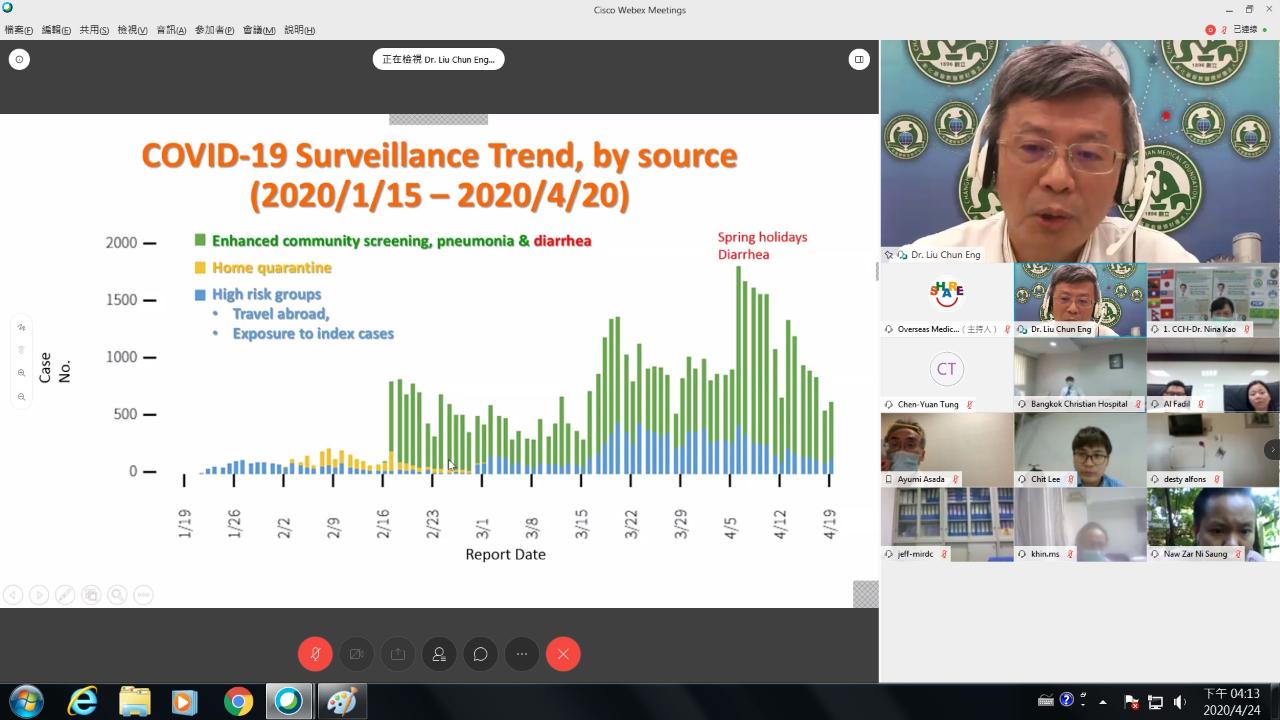Screen dimensions: 1280x720
Task: Click the next participants page arrow
Action: point(1272,450)
